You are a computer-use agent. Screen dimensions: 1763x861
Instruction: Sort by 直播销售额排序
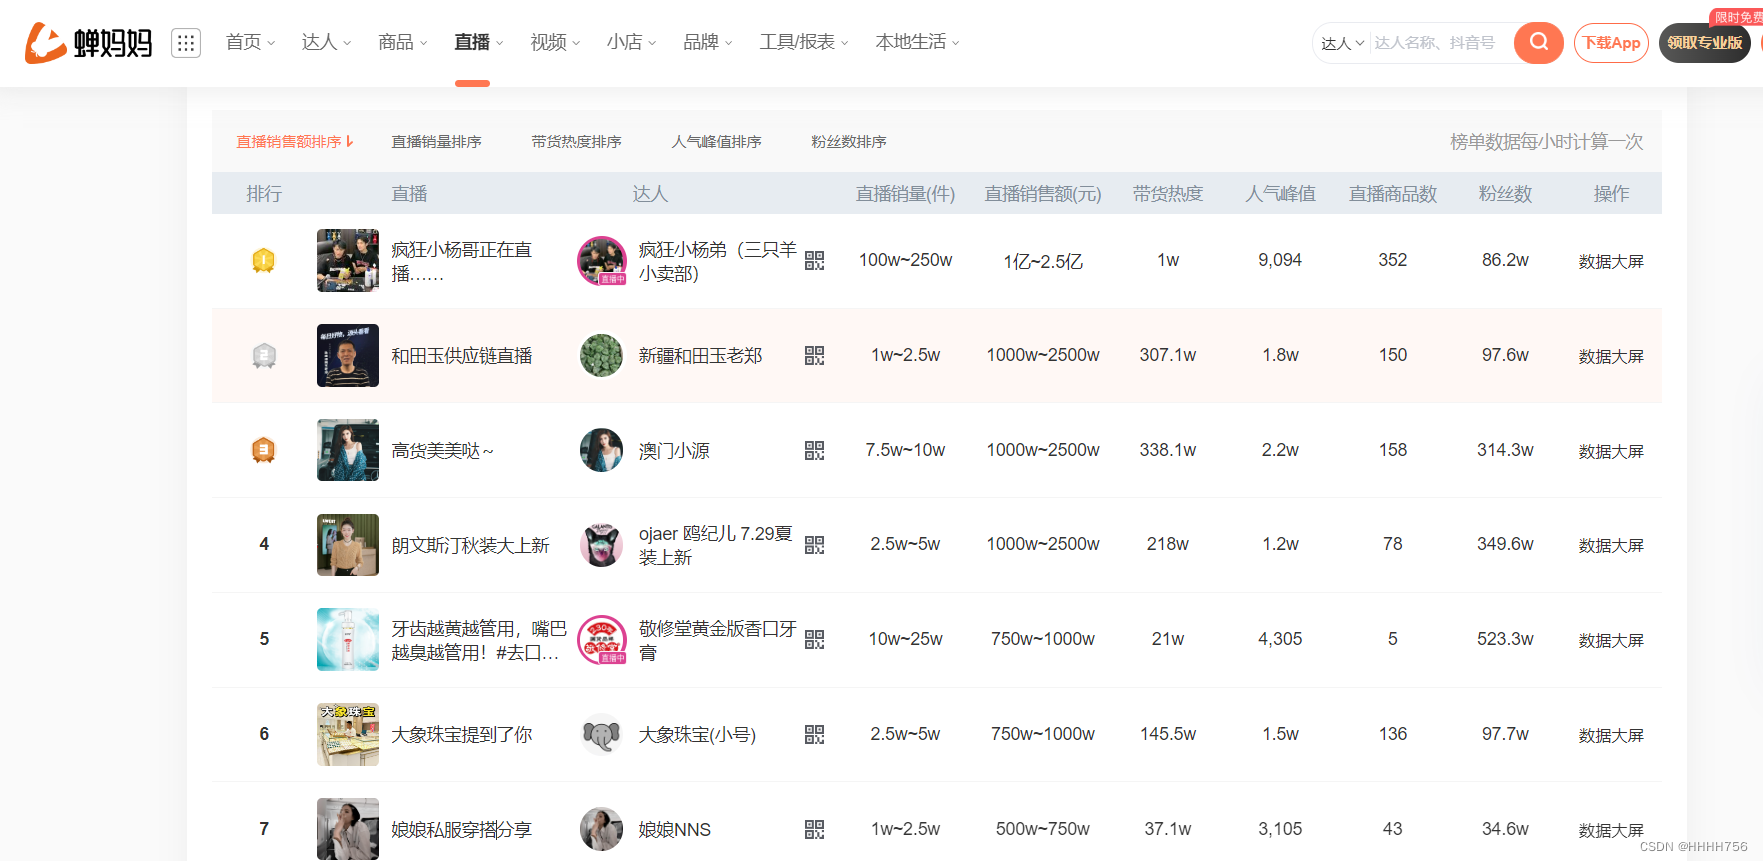[294, 142]
